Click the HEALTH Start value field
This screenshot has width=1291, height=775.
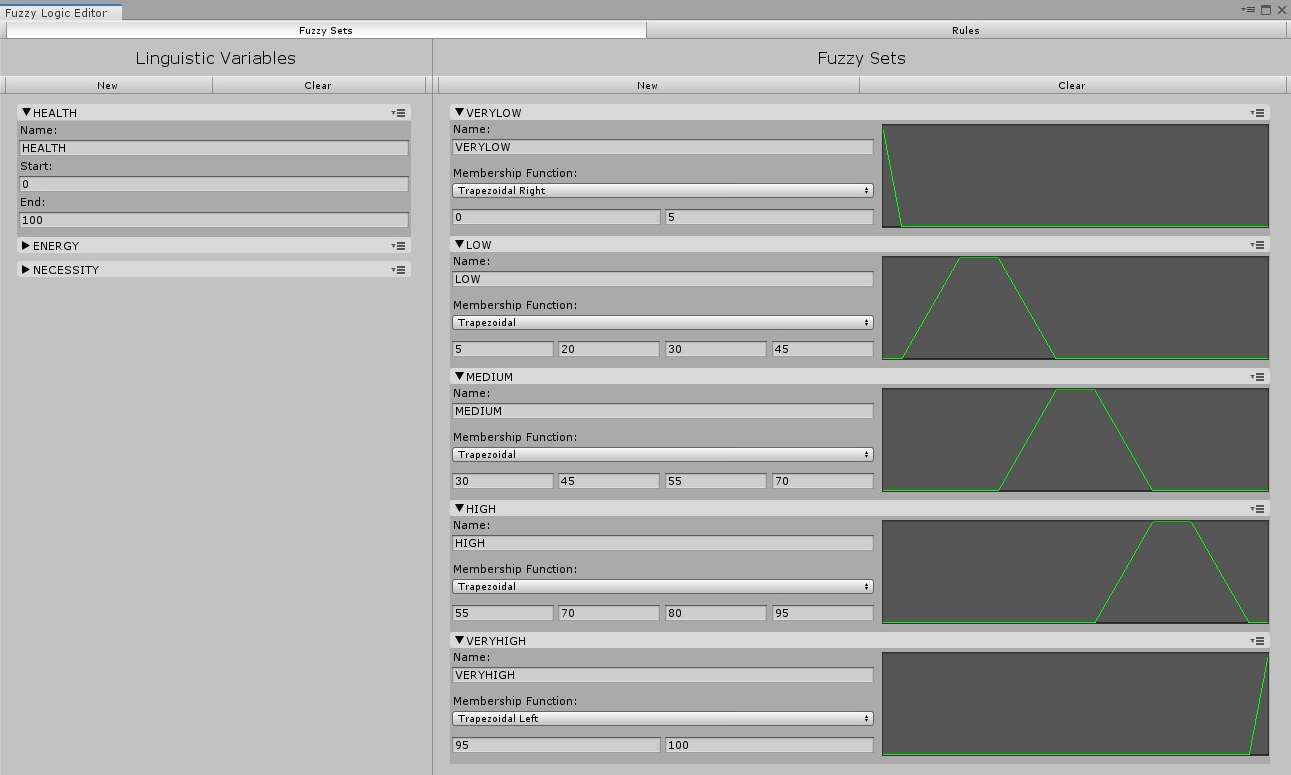tap(214, 184)
